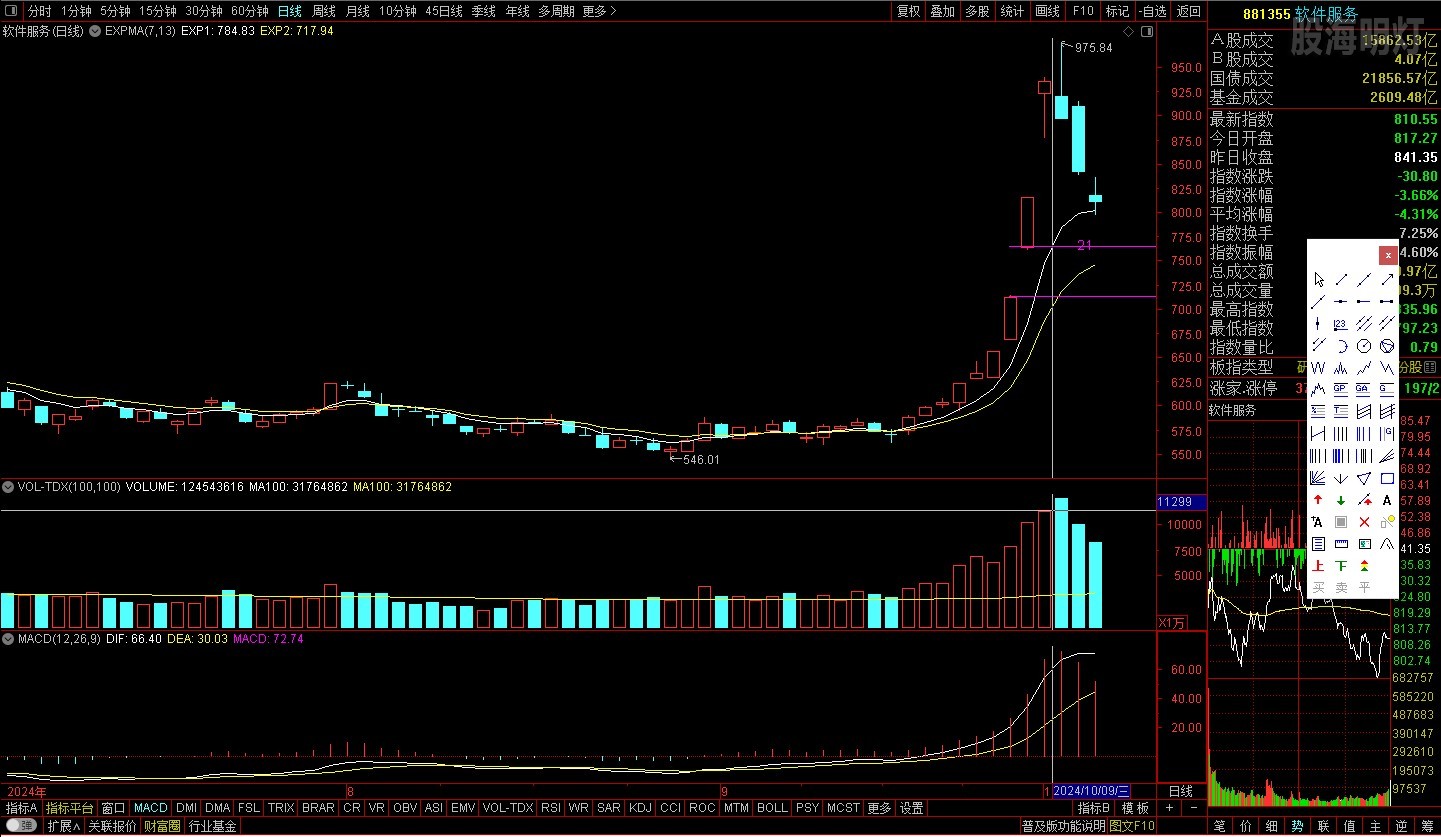Screen dimensions: 1441x837
Task: Switch to the 周线 weekly chart tab
Action: pyautogui.click(x=324, y=11)
